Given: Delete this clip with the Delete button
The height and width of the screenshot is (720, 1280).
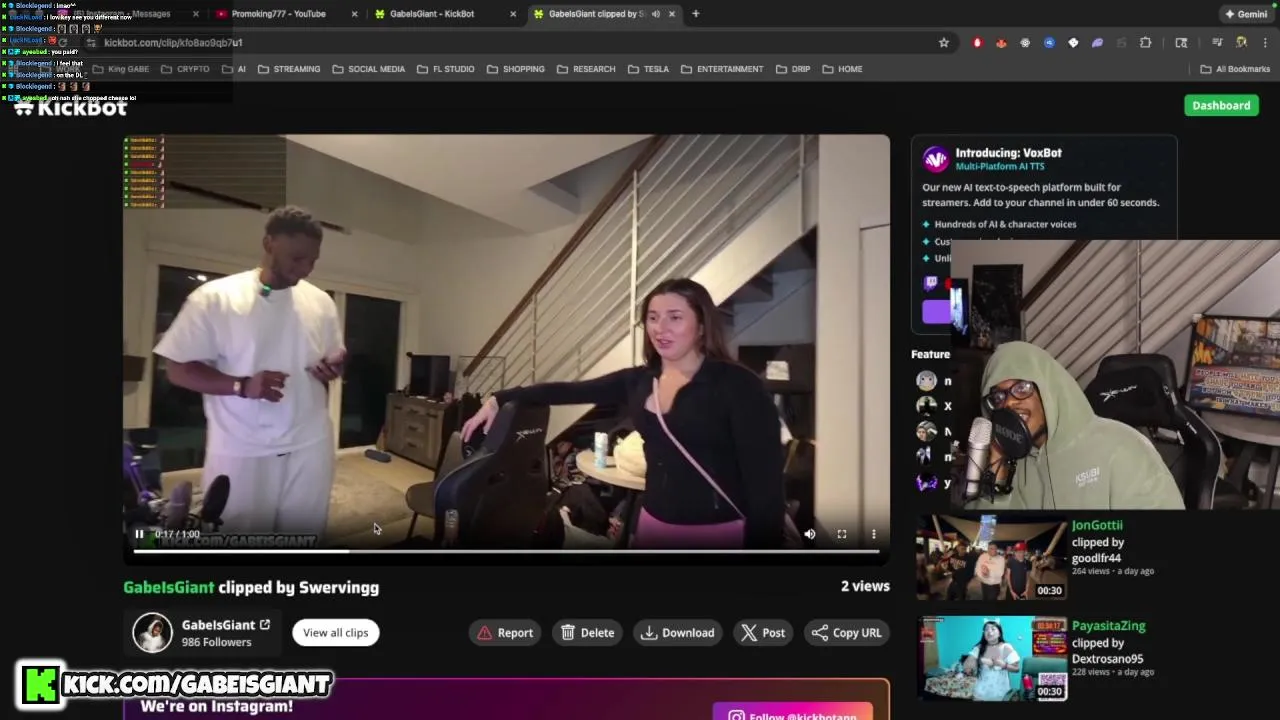Looking at the screenshot, I should (x=588, y=632).
